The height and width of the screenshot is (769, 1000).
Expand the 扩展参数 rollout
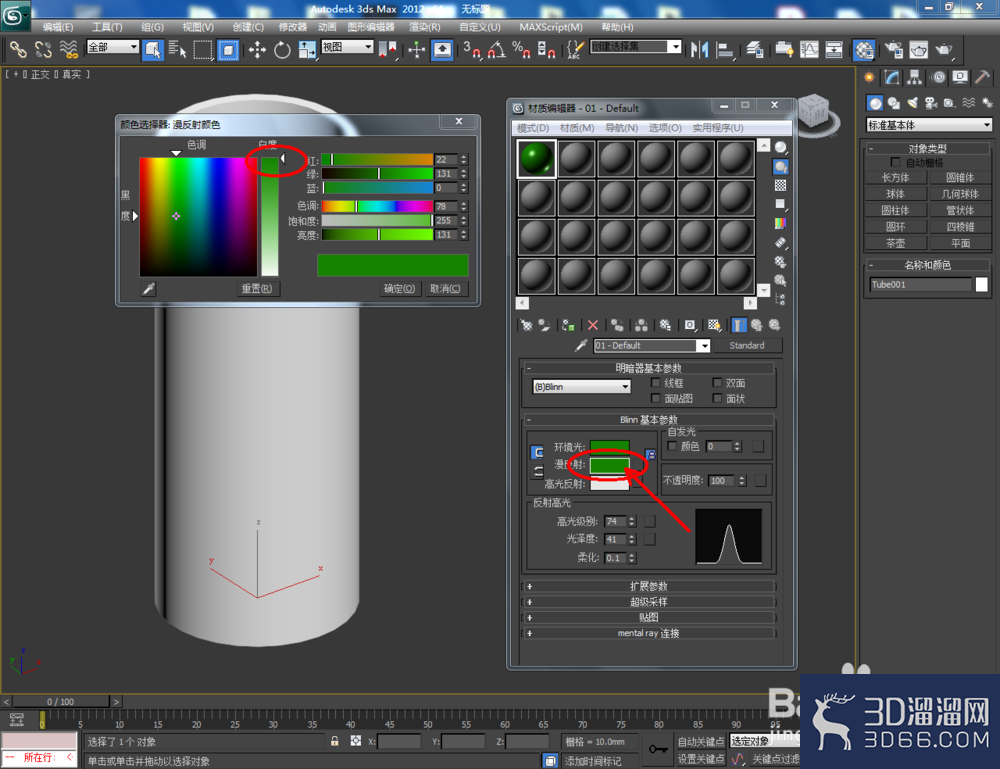pos(649,586)
